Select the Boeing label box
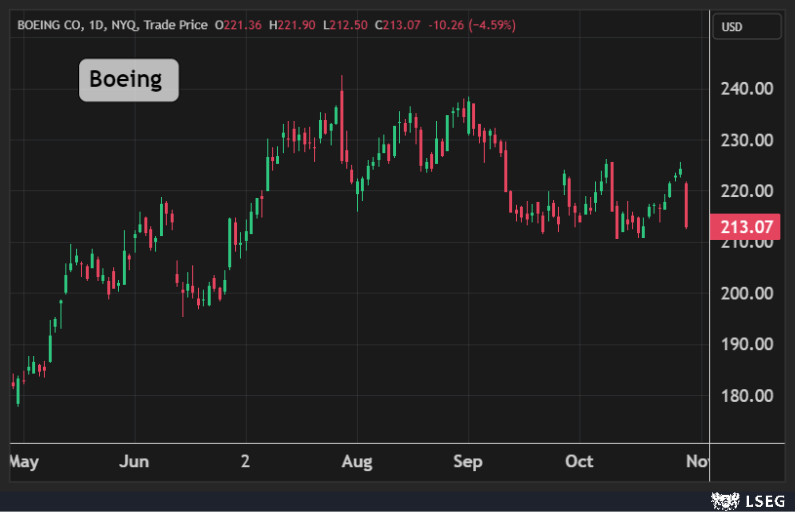 point(128,80)
